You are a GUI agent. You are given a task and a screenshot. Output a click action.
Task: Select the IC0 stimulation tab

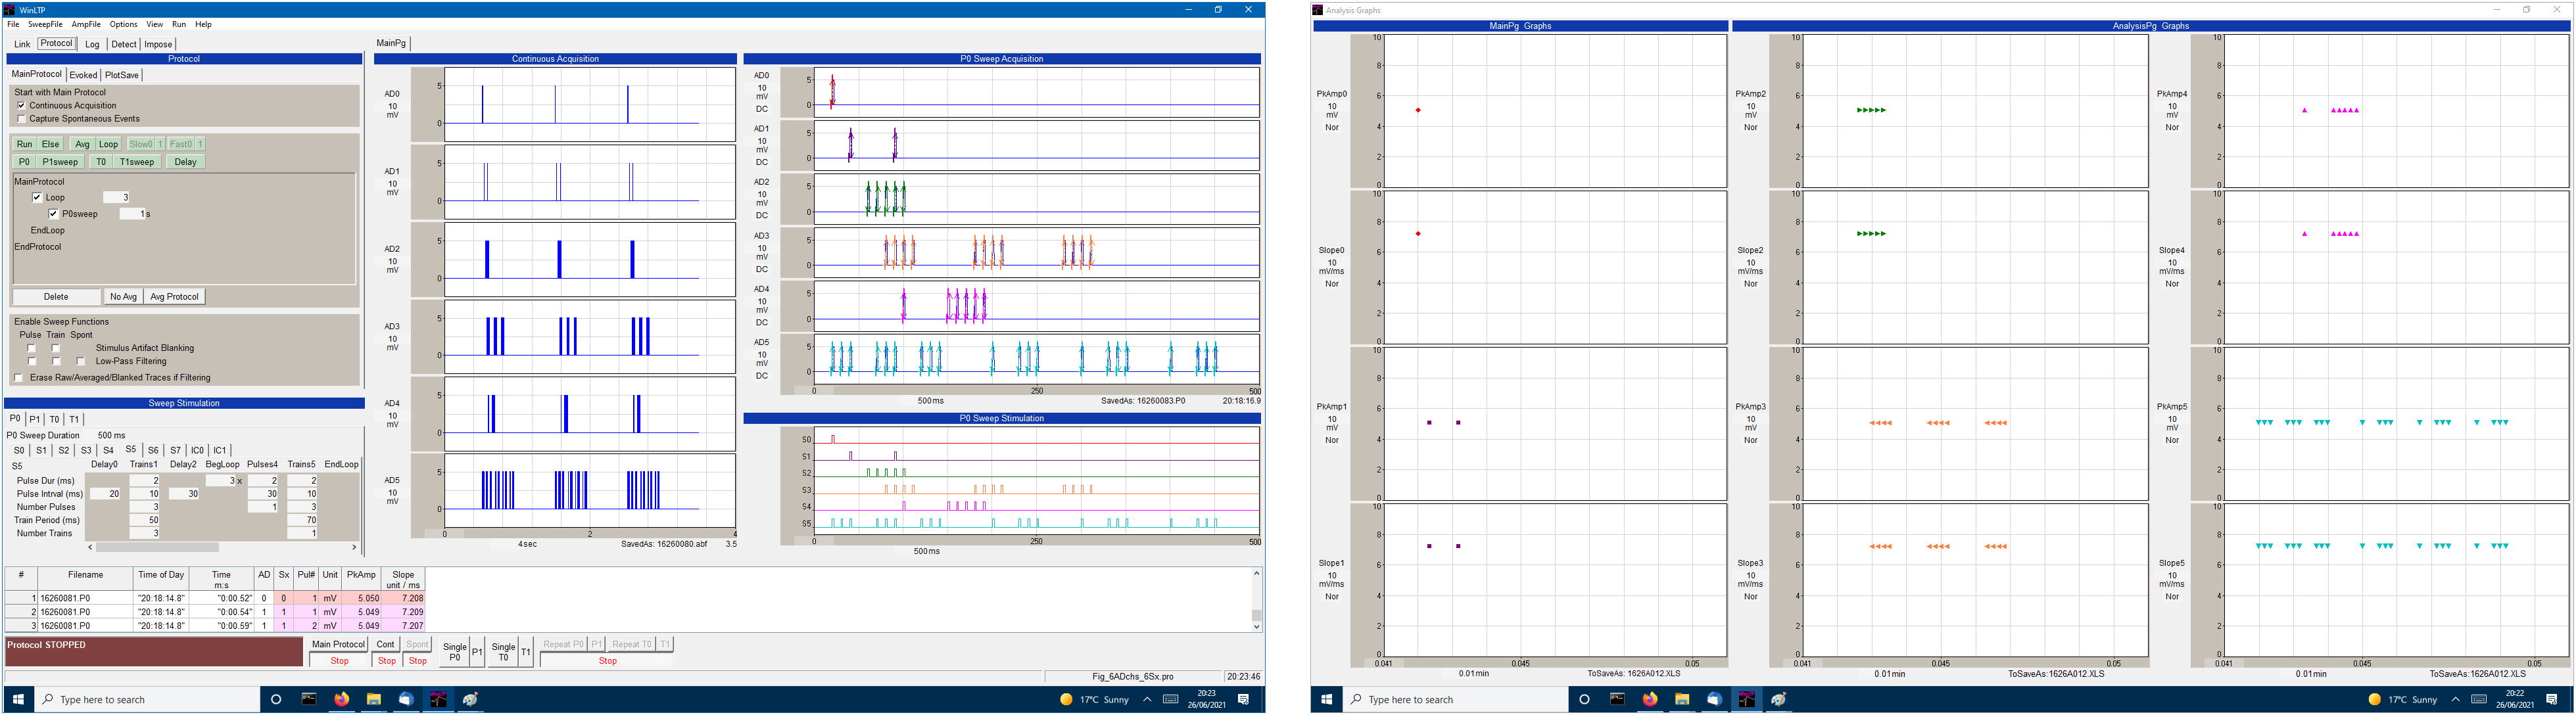[x=197, y=450]
